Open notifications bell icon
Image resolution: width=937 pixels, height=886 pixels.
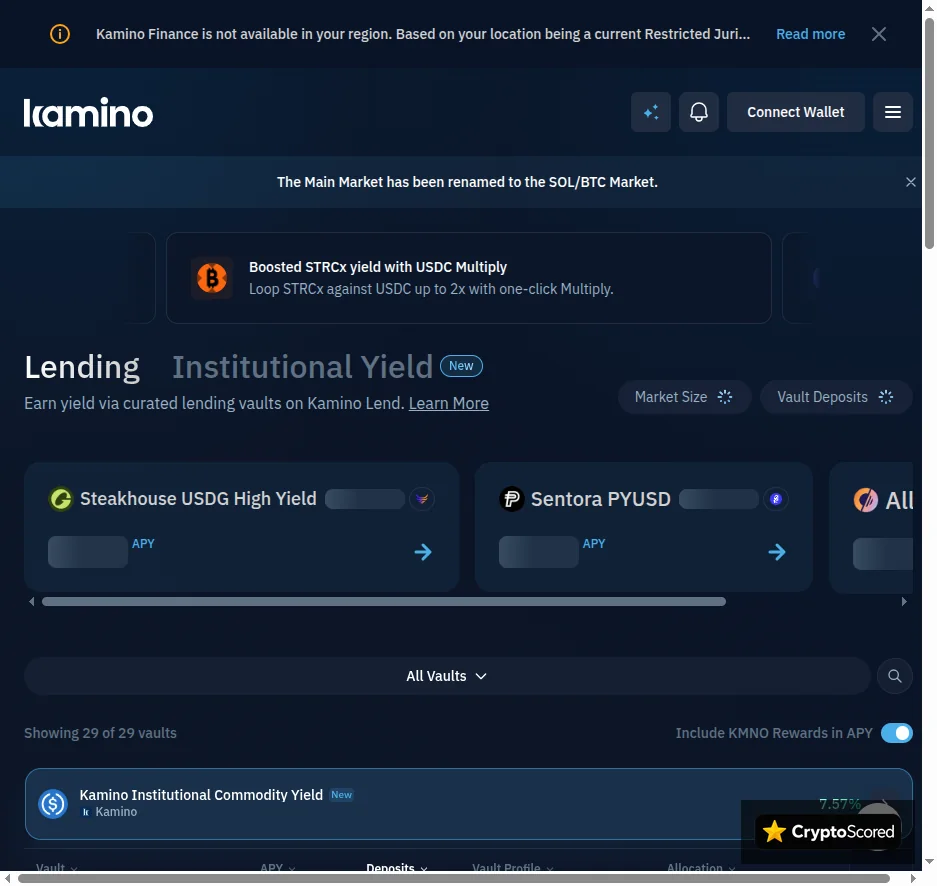(x=699, y=112)
